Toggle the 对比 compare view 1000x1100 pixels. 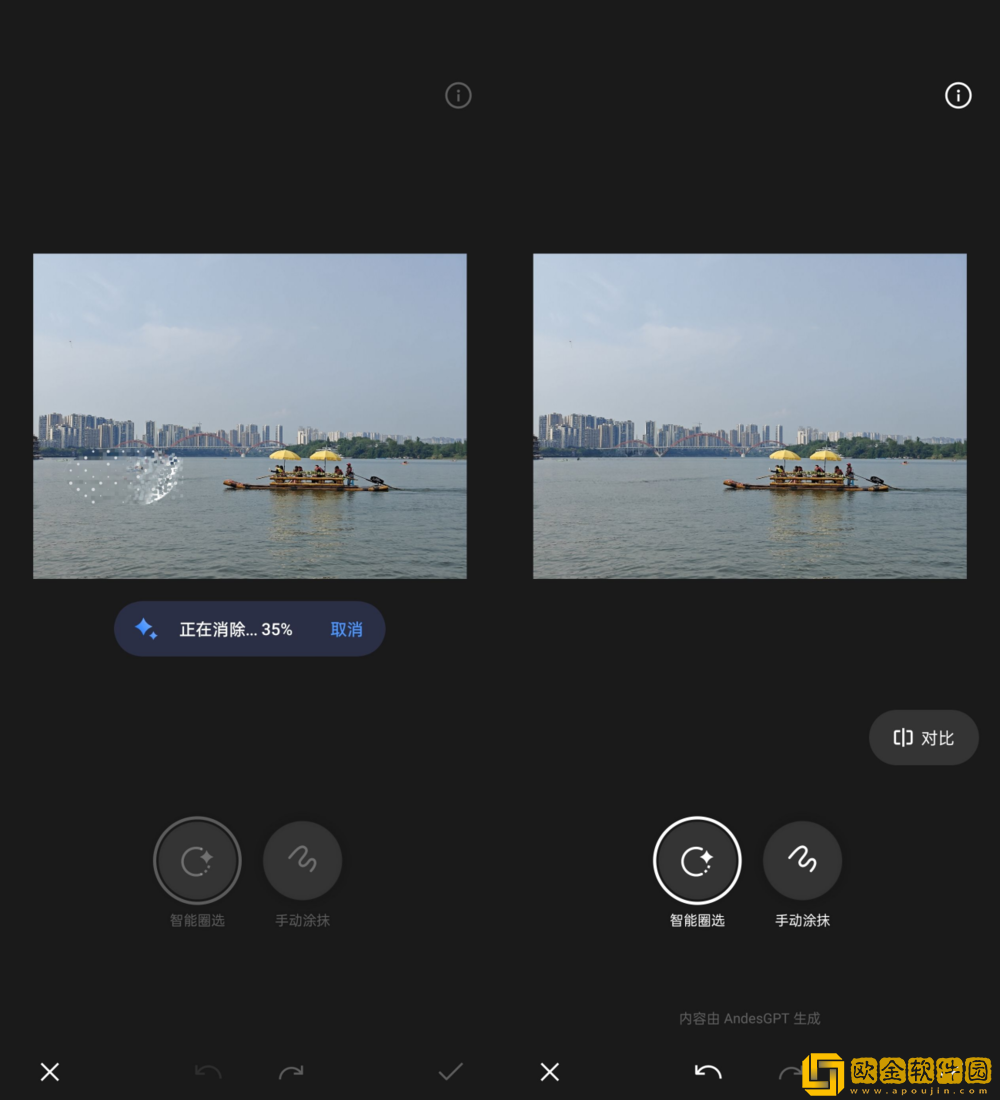tap(923, 737)
